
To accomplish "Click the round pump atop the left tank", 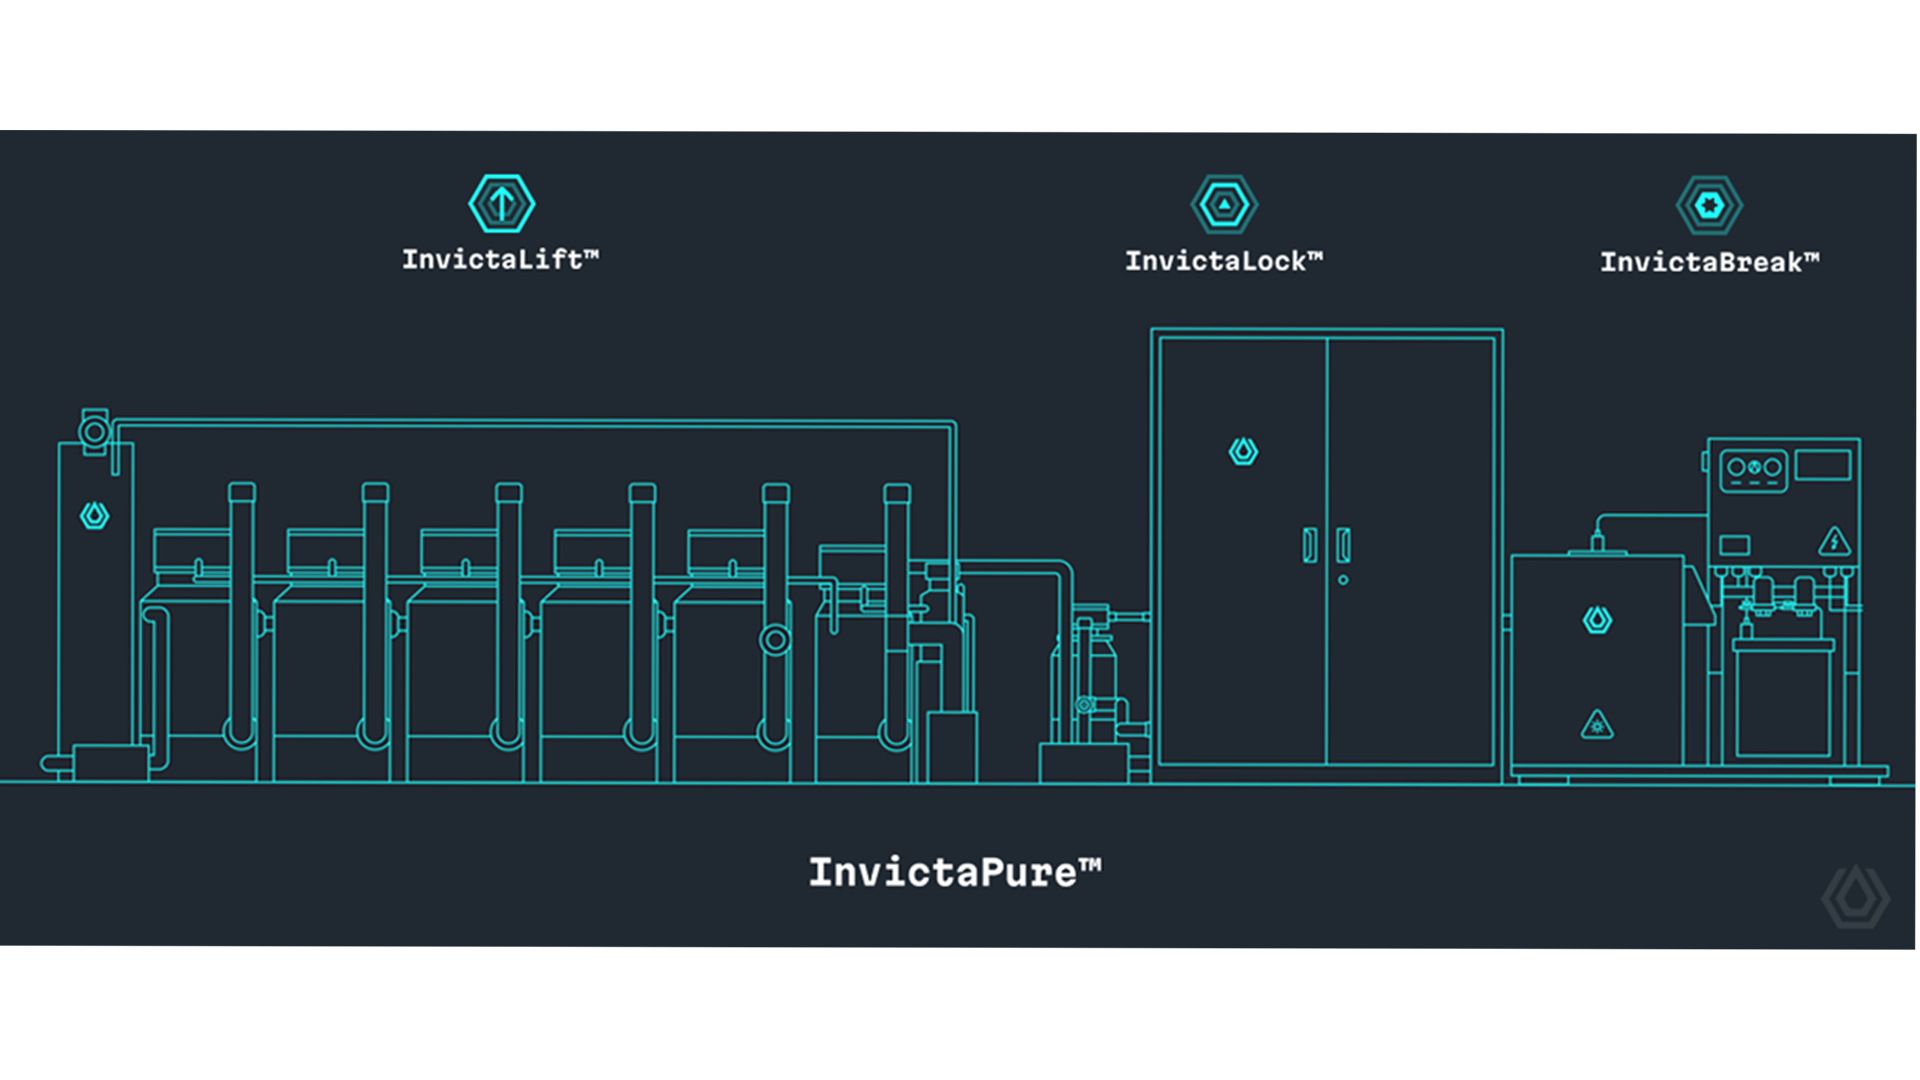I will tap(95, 432).
